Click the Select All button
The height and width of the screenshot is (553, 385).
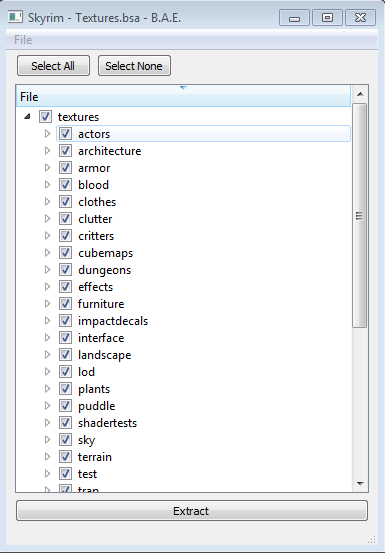(x=53, y=66)
